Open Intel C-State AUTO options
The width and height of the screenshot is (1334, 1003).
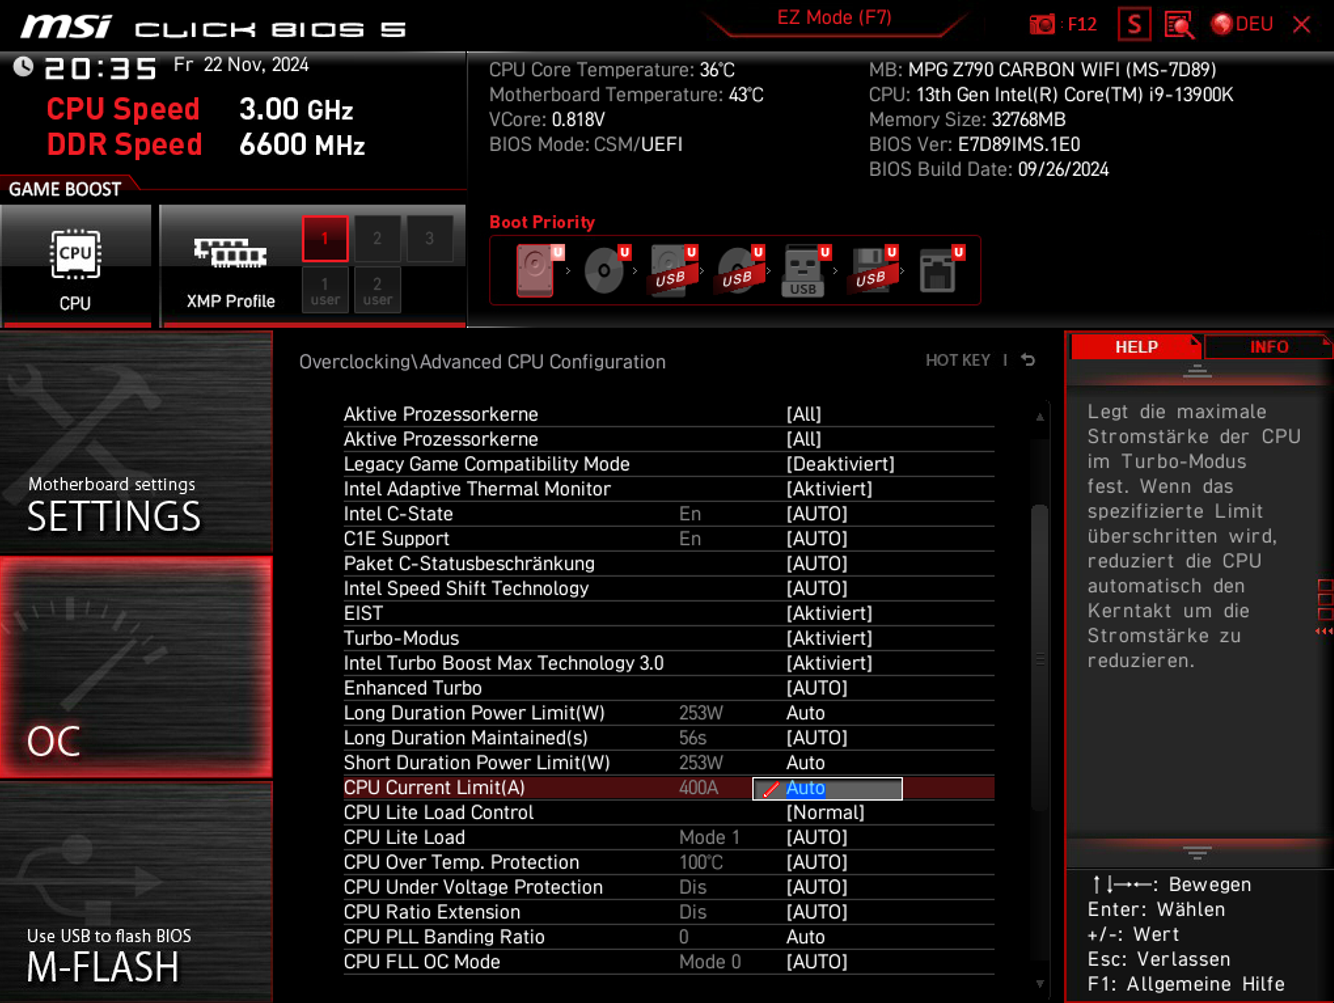[817, 514]
